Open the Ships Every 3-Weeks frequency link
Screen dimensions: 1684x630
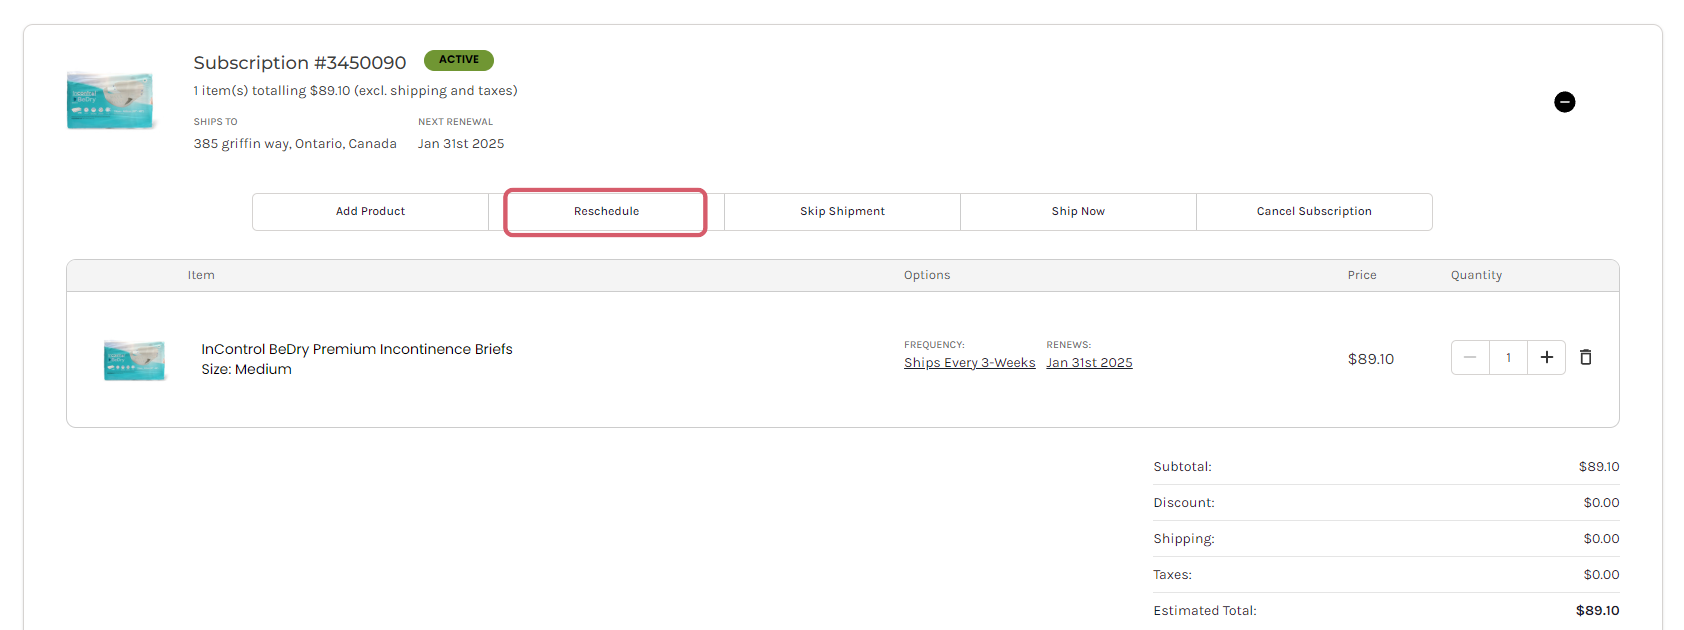[x=970, y=363]
